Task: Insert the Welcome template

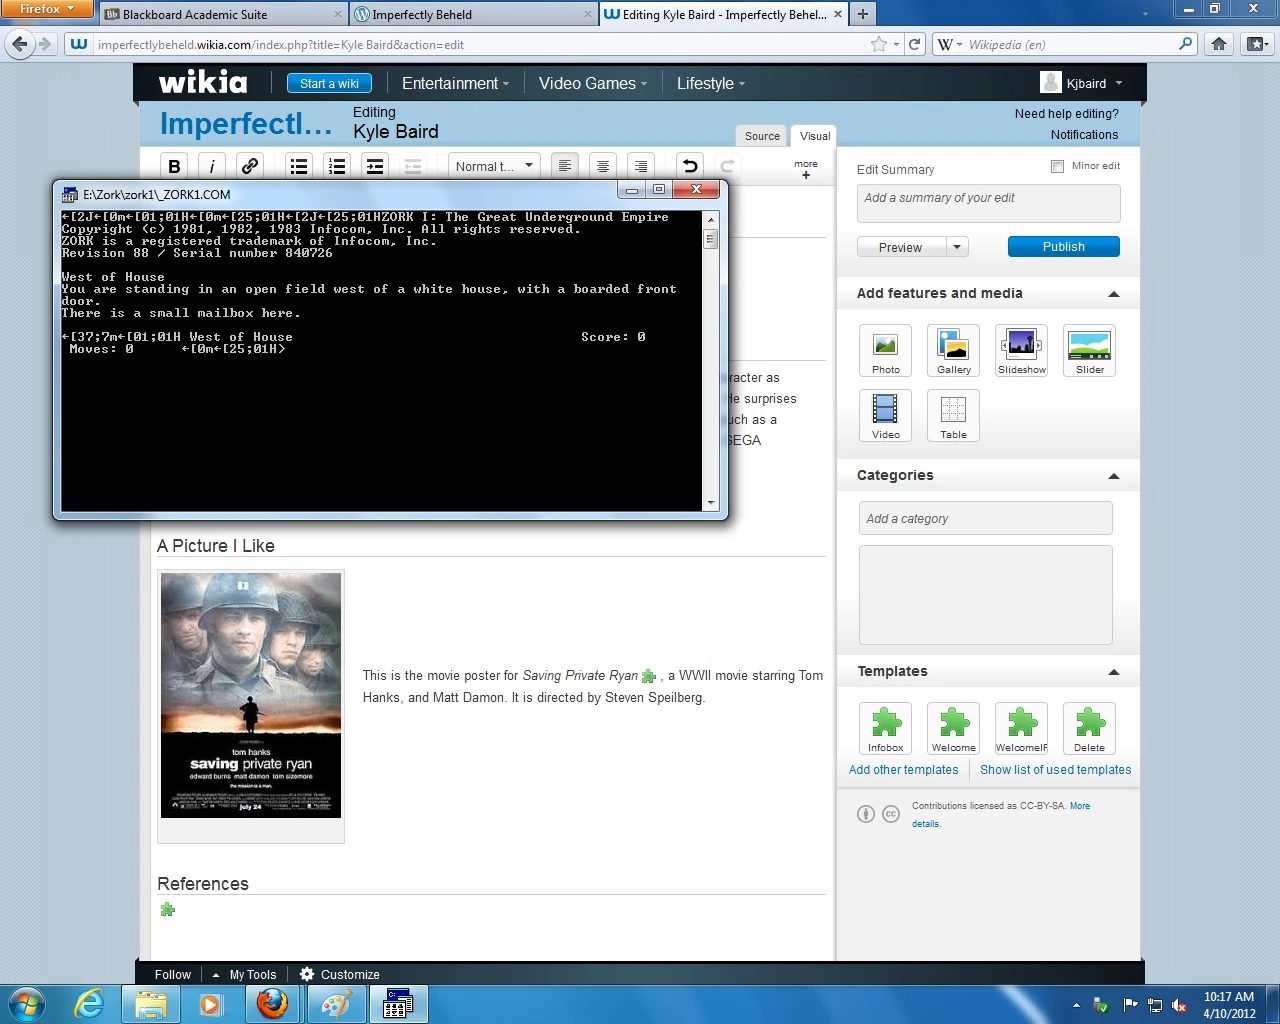Action: [x=953, y=728]
